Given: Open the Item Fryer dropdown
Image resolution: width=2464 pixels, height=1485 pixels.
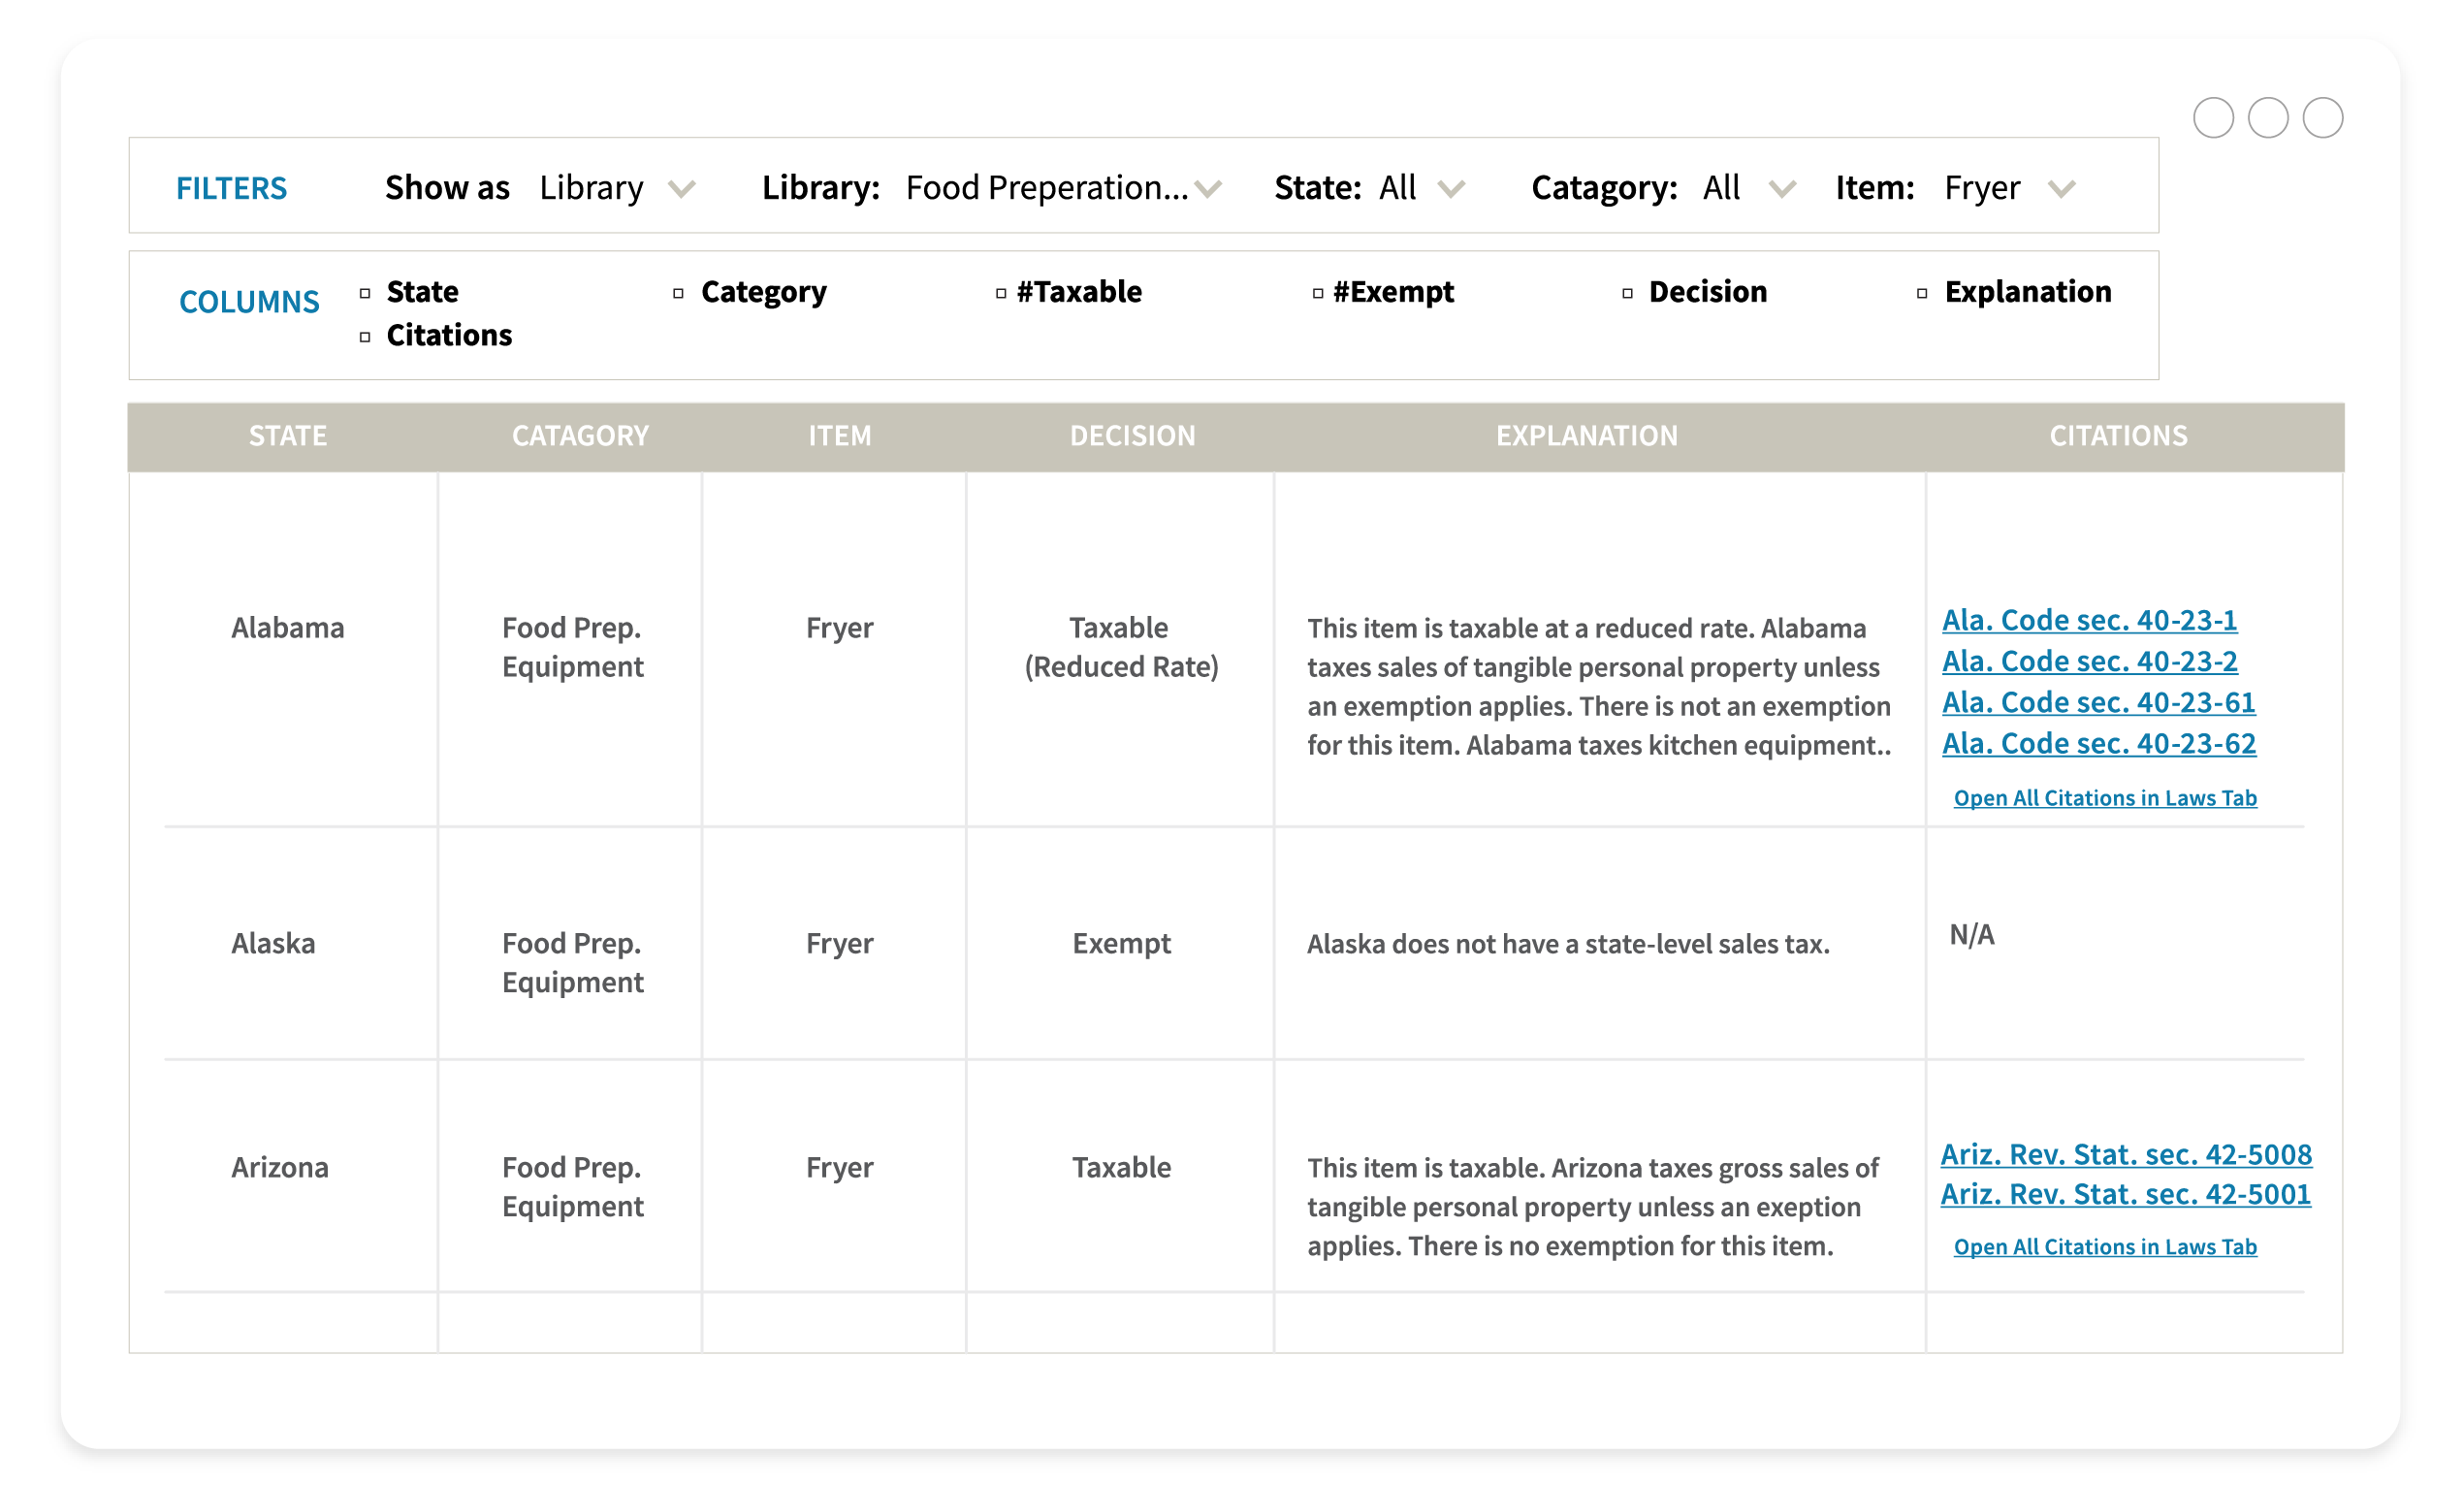Looking at the screenshot, I should point(2061,188).
